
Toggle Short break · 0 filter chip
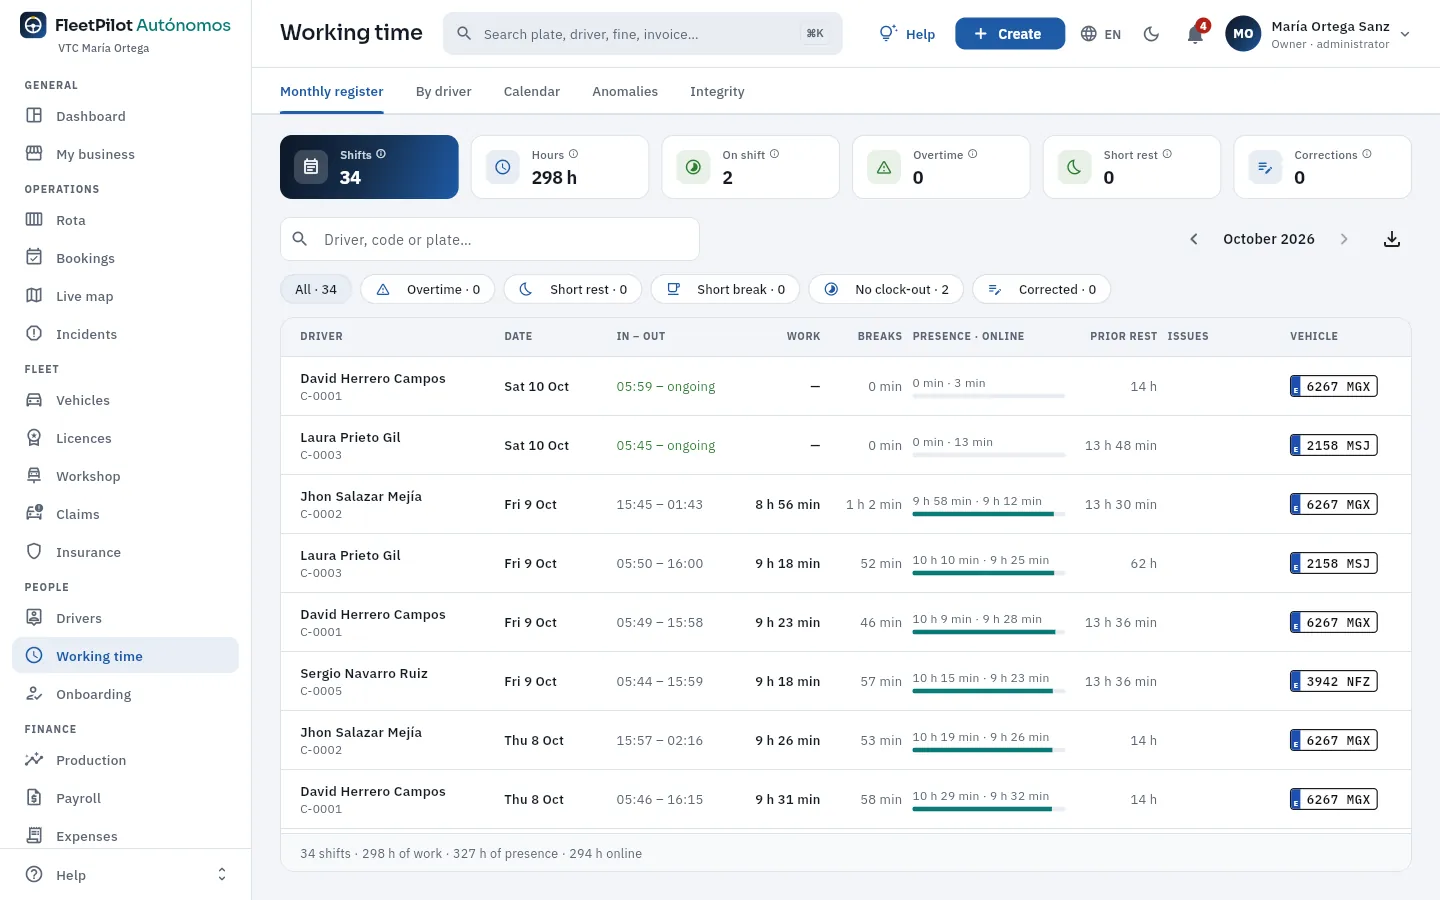coord(725,289)
